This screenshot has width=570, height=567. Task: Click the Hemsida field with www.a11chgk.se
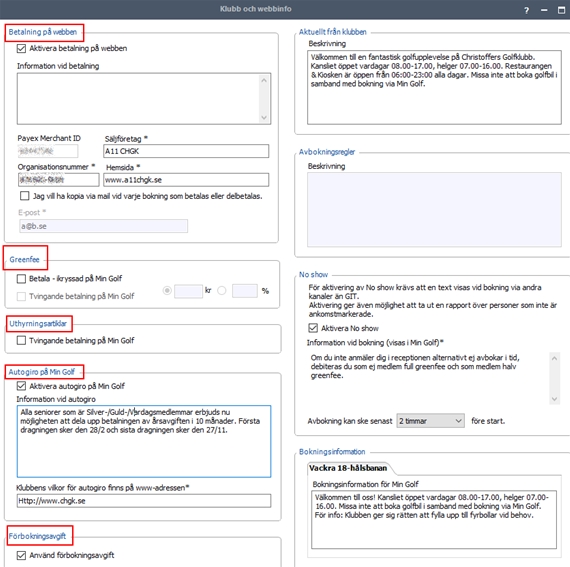click(186, 180)
